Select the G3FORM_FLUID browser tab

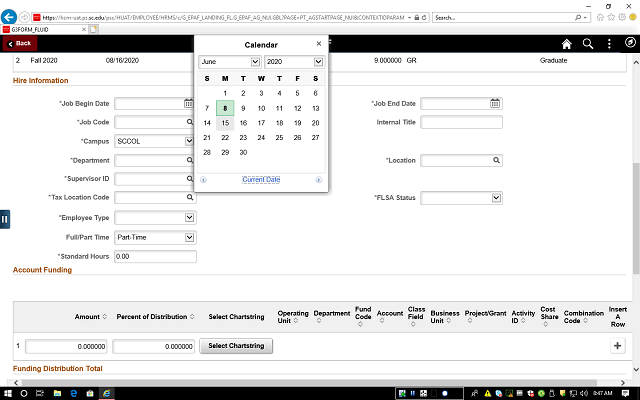pyautogui.click(x=44, y=29)
